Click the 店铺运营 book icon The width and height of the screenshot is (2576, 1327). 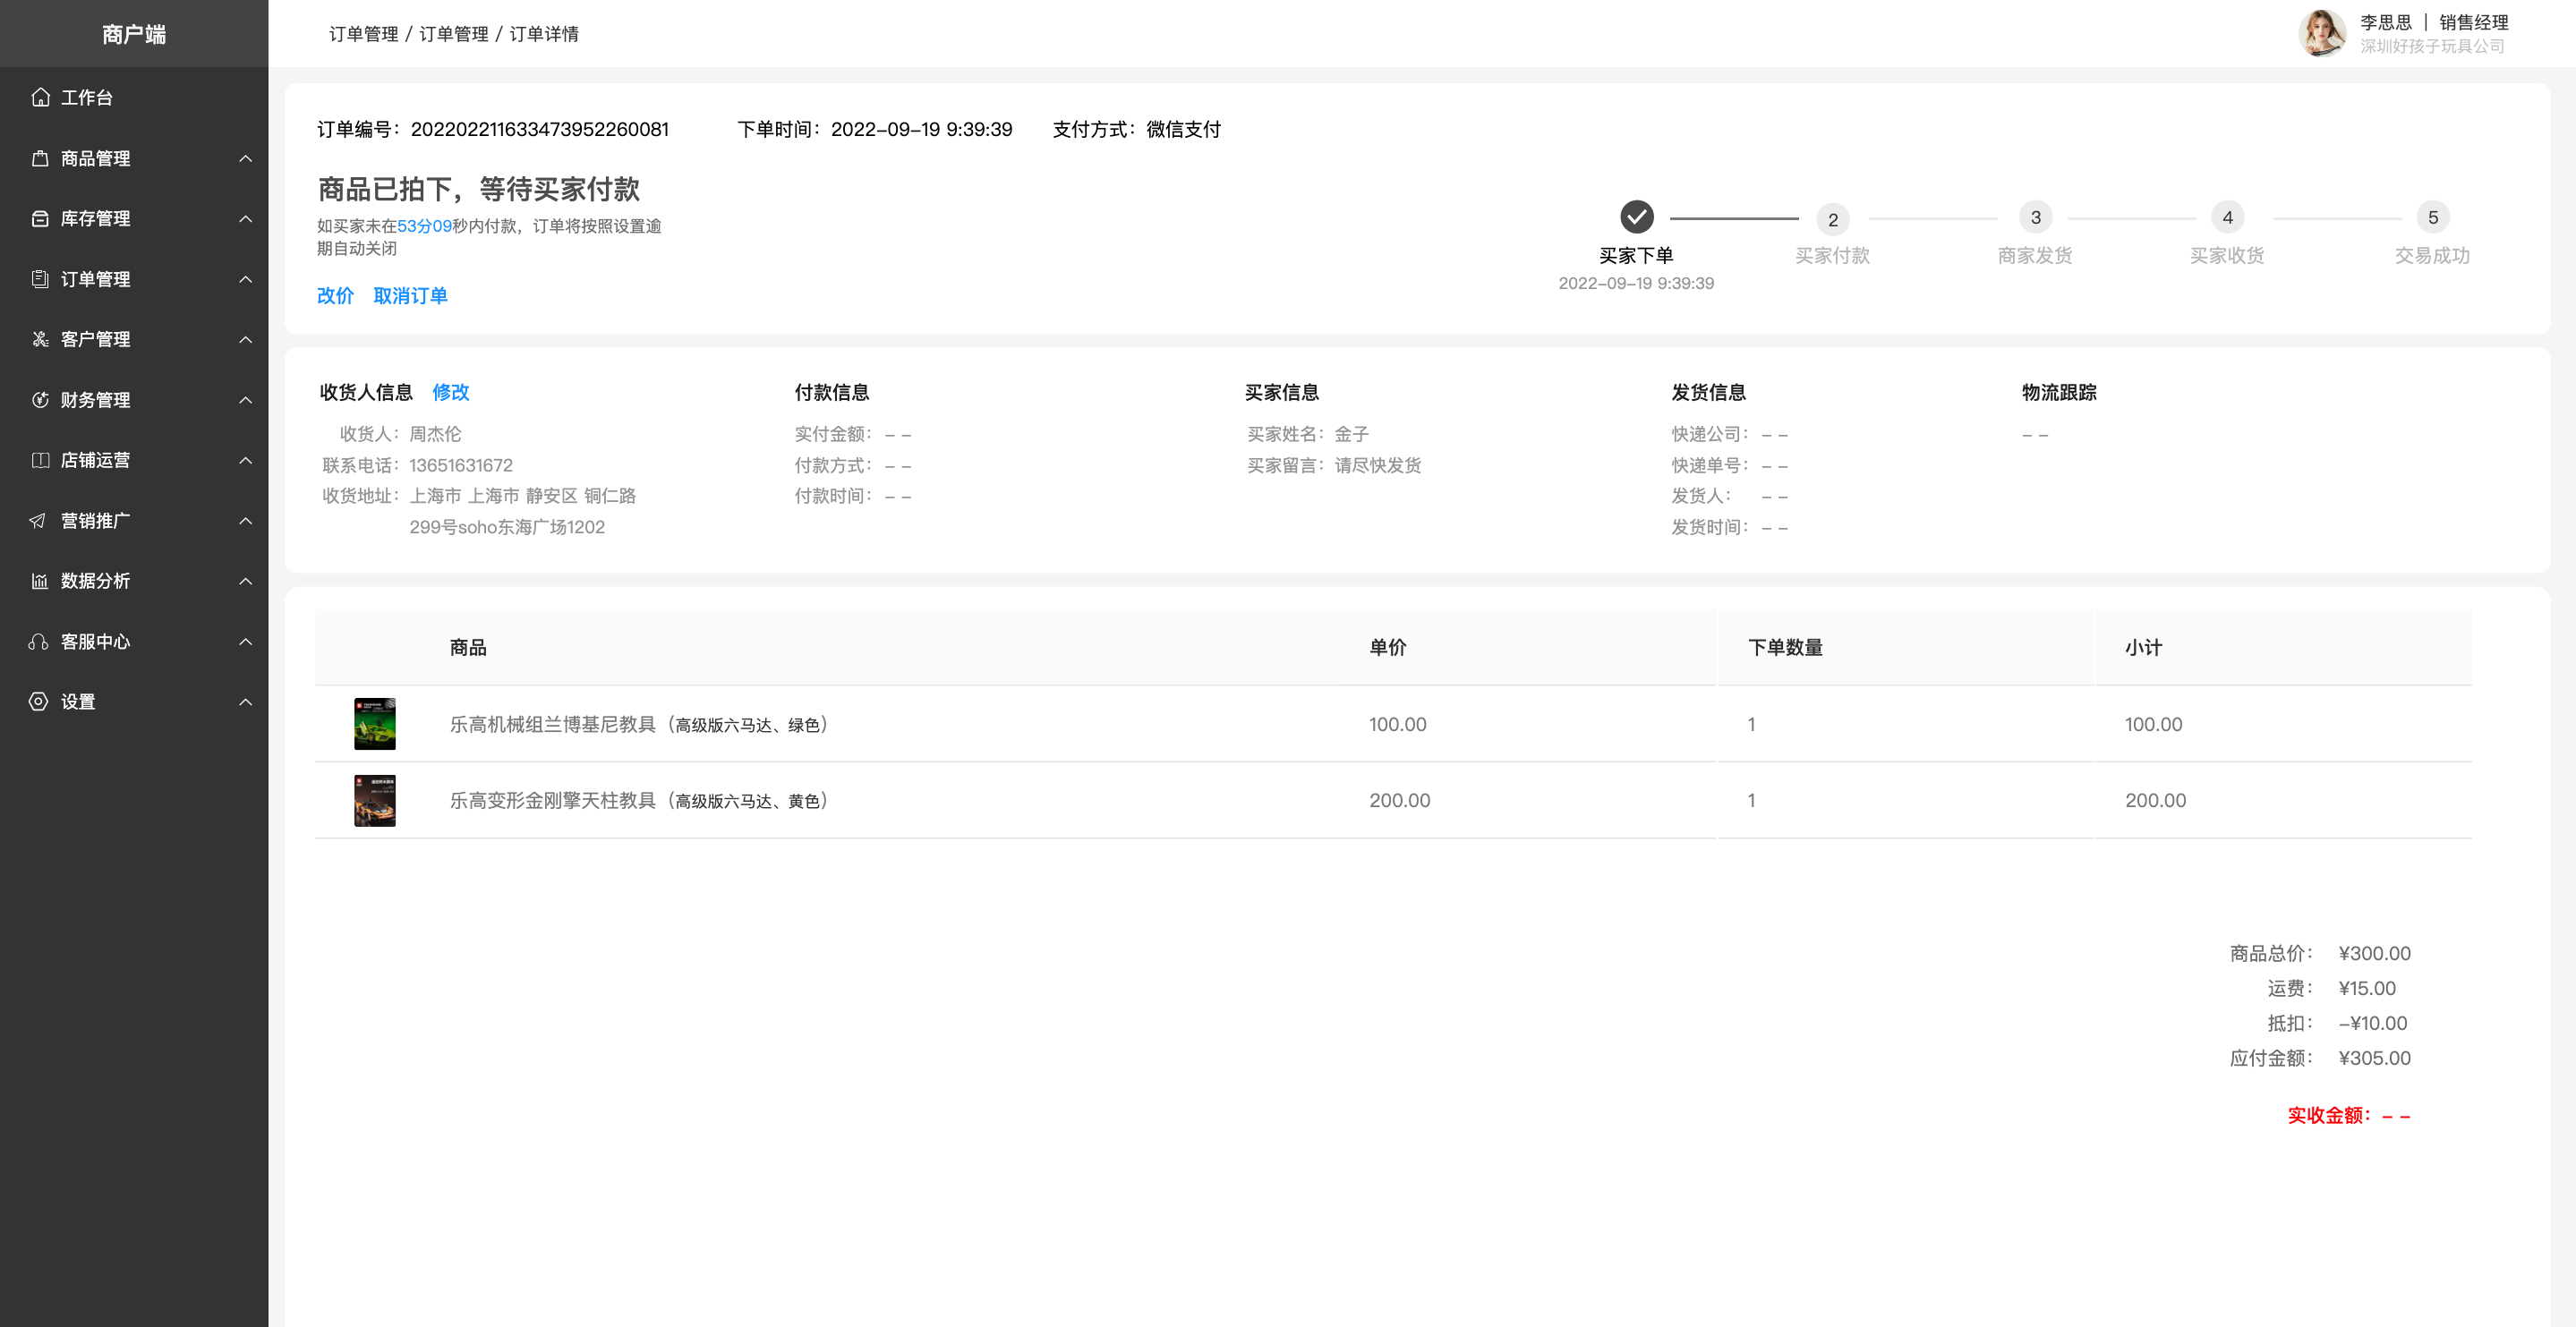tap(40, 460)
